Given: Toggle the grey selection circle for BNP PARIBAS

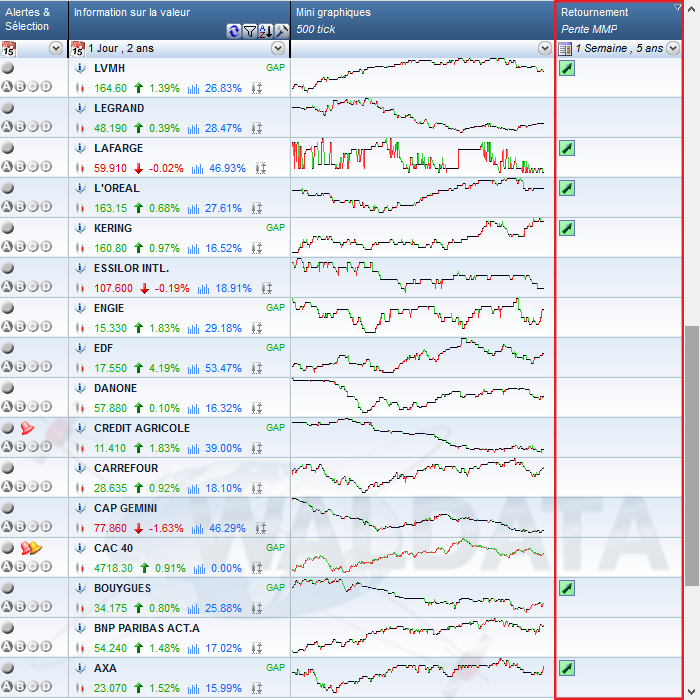Looking at the screenshot, I should click(x=8, y=628).
